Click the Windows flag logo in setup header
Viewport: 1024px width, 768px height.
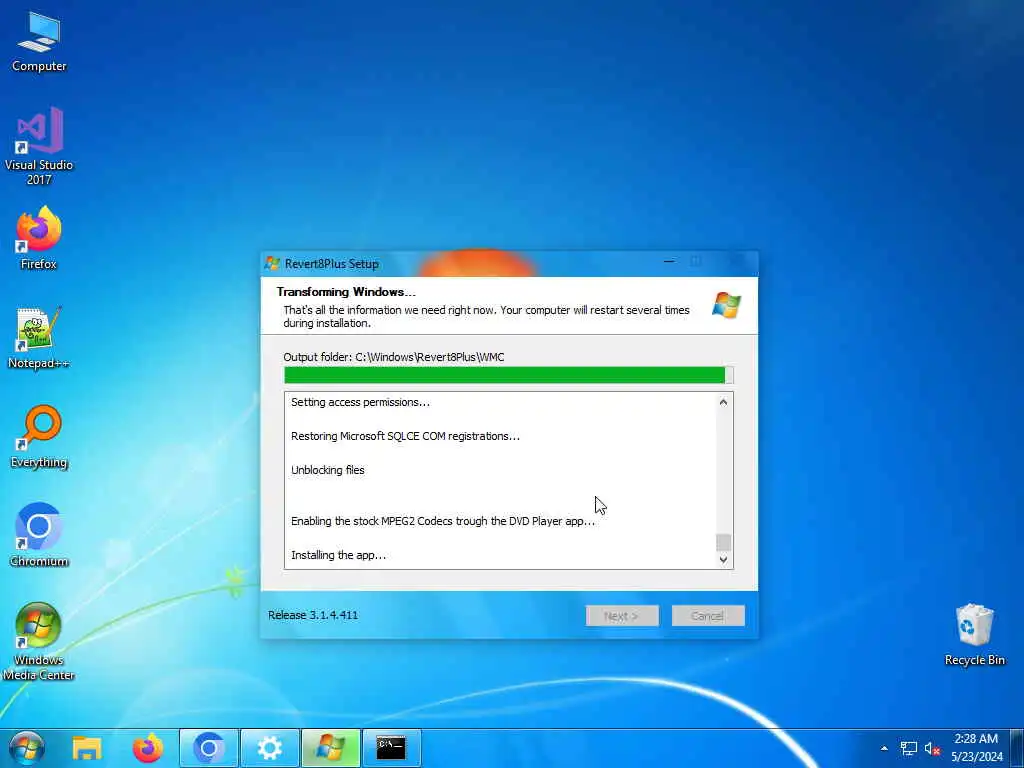[x=726, y=305]
